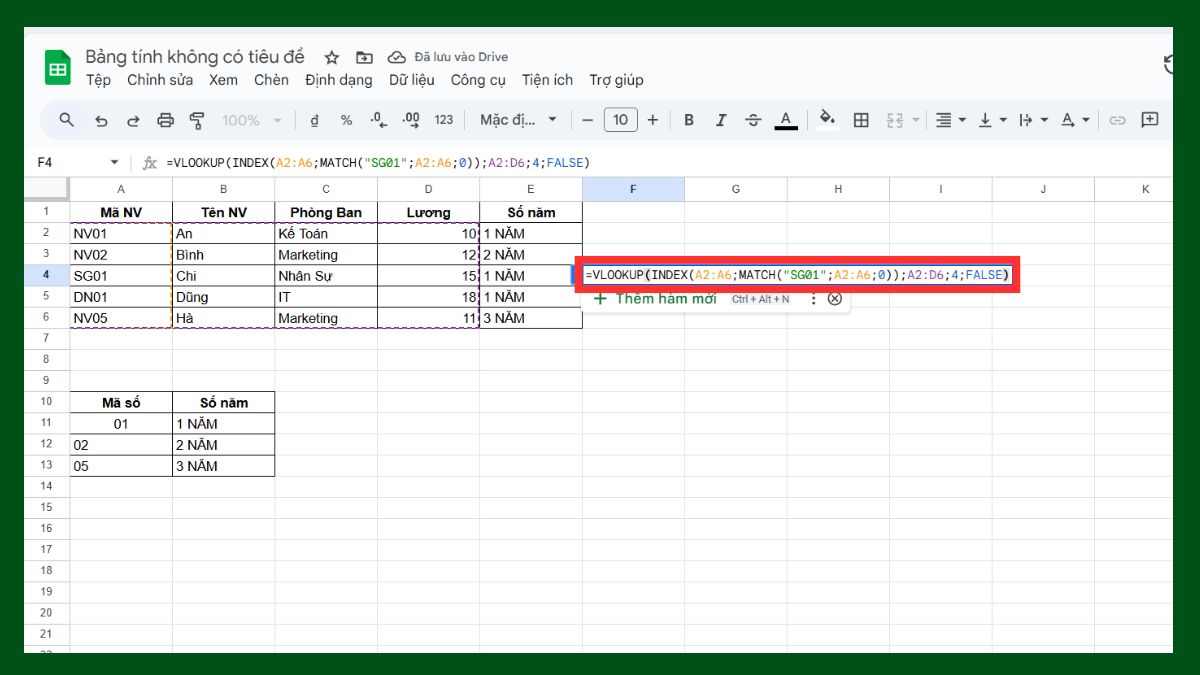
Task: Click the Decrease decimal places icon
Action: (377, 119)
